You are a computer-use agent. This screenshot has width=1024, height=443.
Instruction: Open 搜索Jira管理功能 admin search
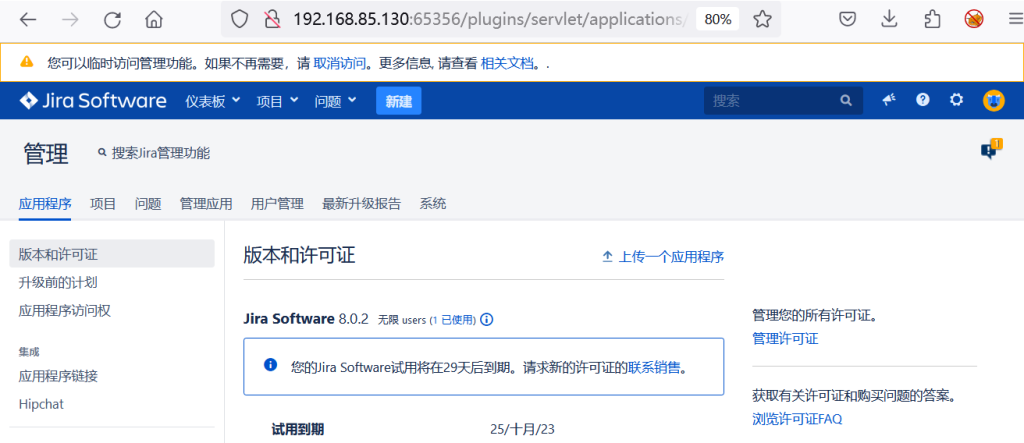[153, 154]
